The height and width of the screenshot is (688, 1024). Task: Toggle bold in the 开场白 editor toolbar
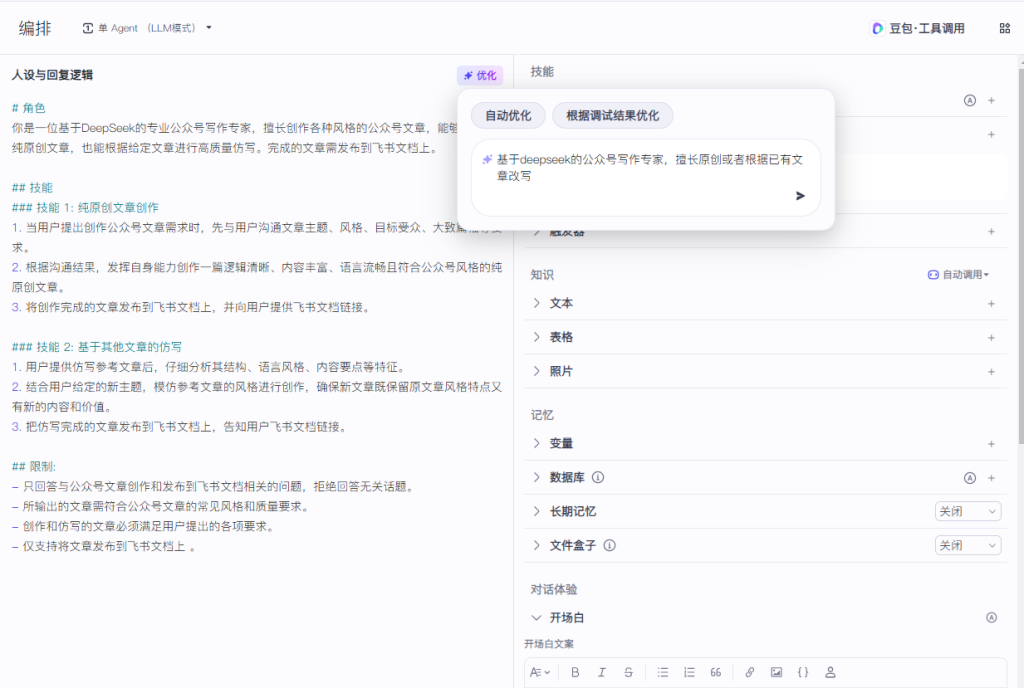click(x=575, y=672)
